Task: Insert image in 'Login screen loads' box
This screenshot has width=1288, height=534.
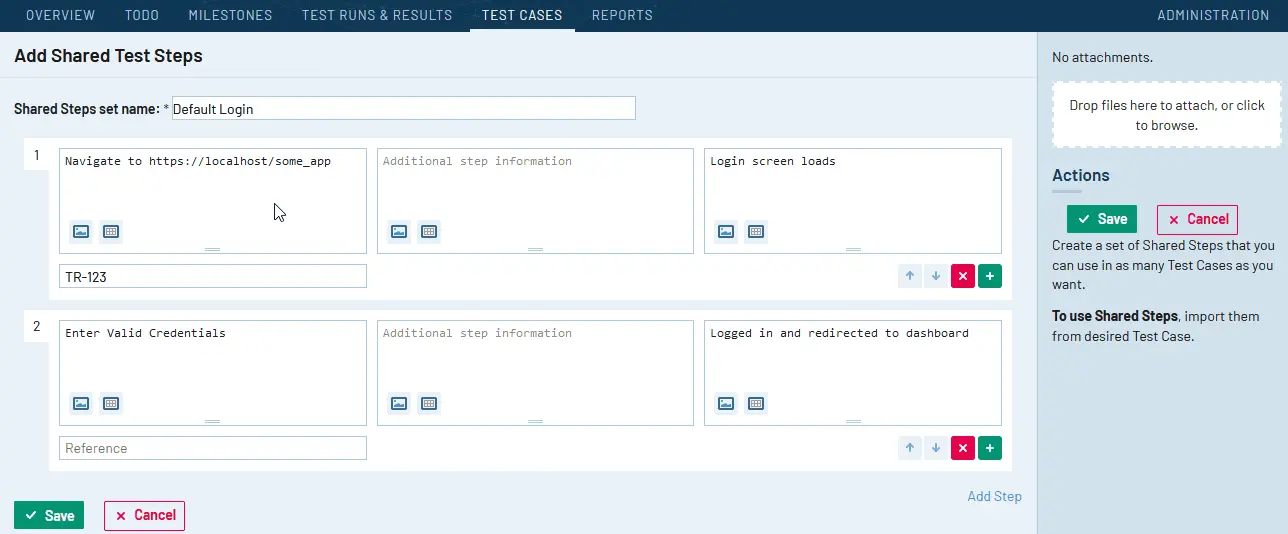Action: [726, 231]
